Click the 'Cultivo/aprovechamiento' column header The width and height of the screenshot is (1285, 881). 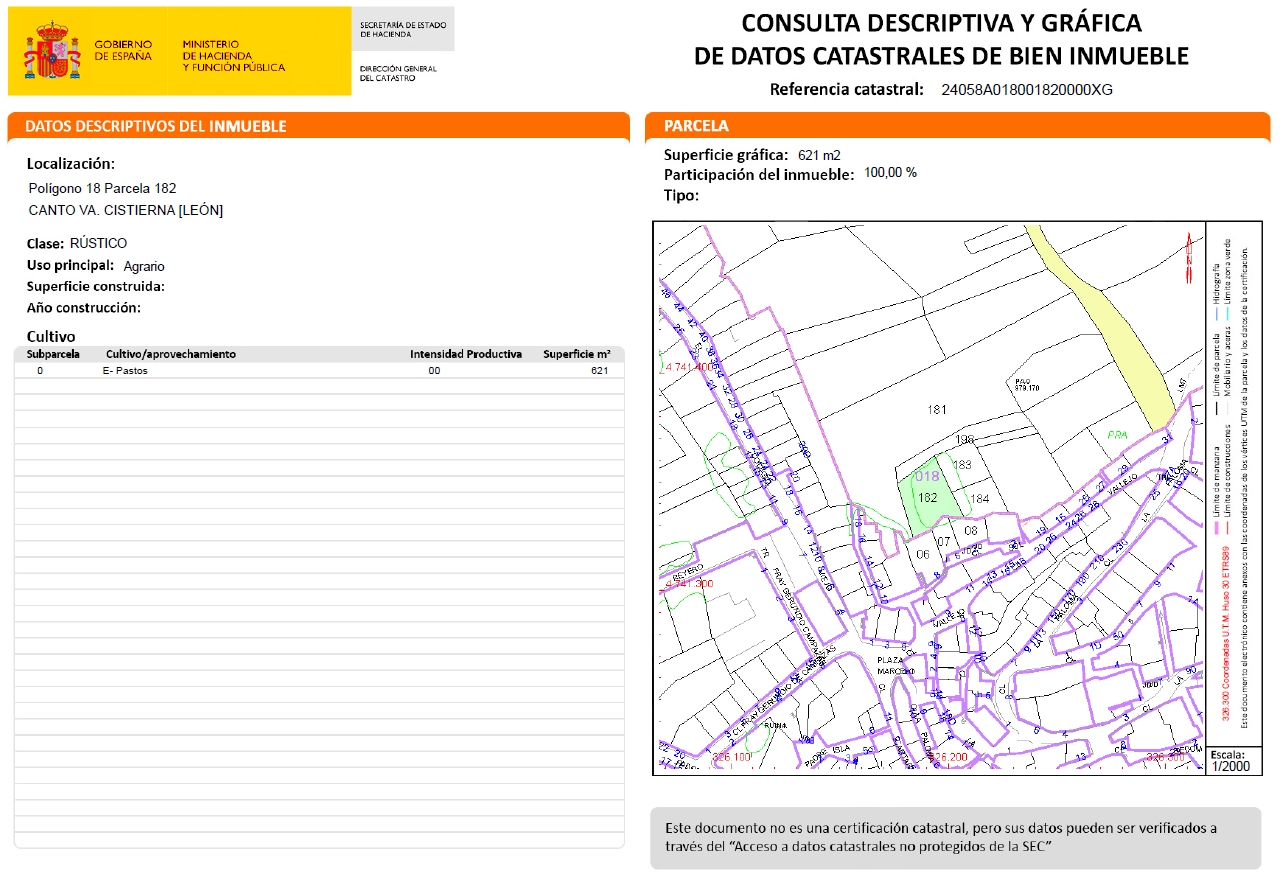171,354
